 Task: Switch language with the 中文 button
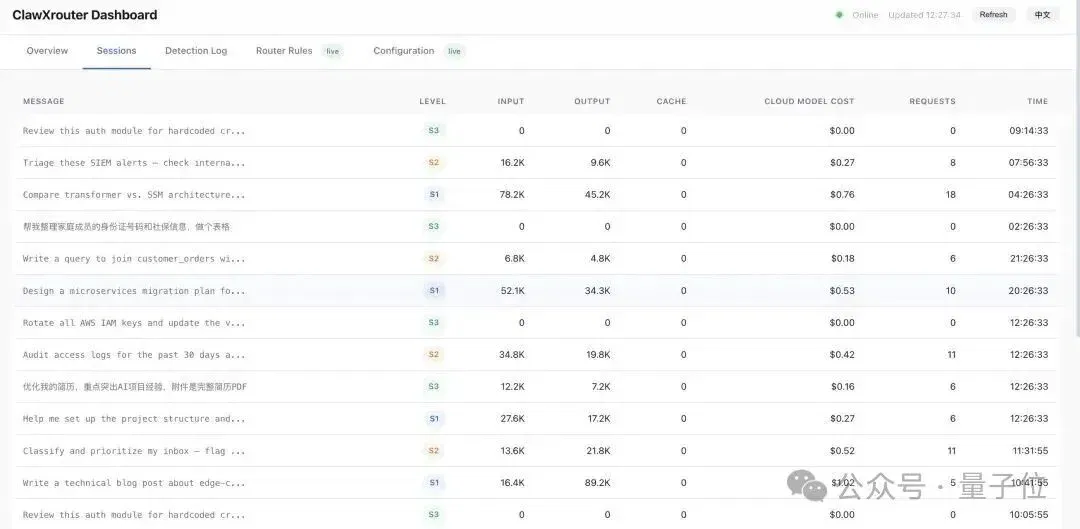(x=1042, y=14)
